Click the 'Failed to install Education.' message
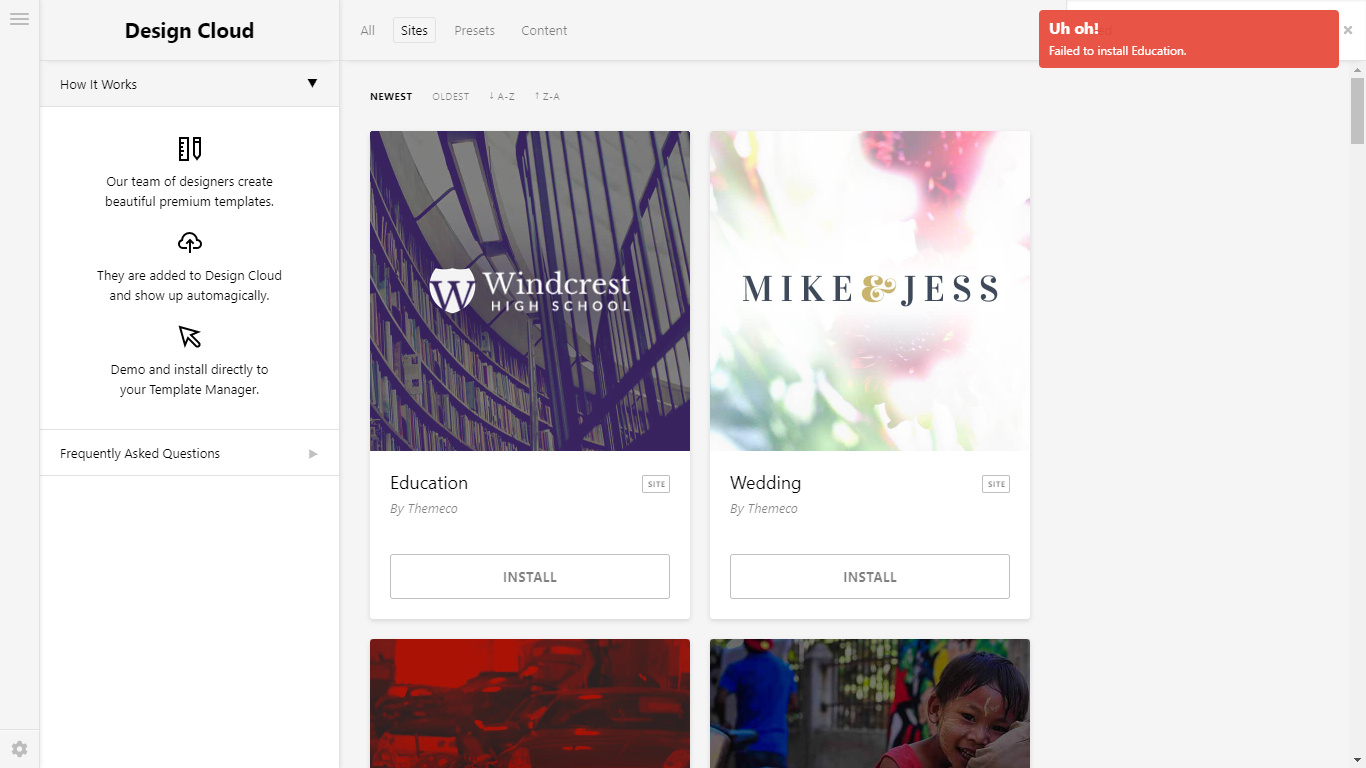Viewport: 1366px width, 768px height. [1117, 51]
